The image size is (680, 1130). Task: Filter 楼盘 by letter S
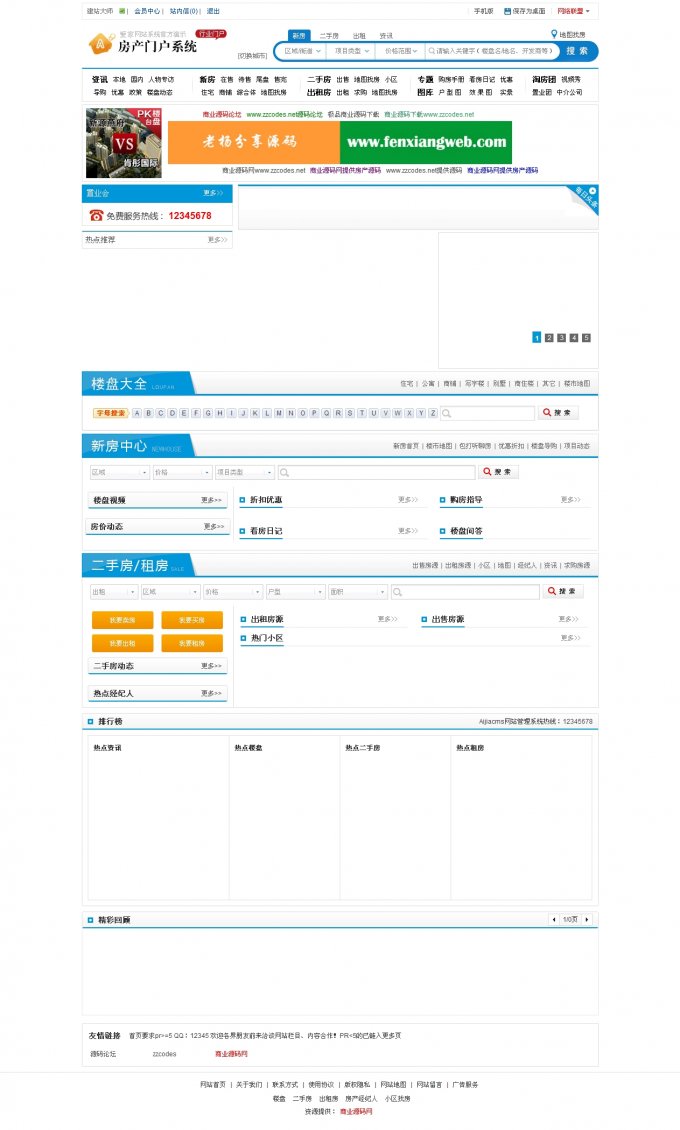pyautogui.click(x=350, y=413)
